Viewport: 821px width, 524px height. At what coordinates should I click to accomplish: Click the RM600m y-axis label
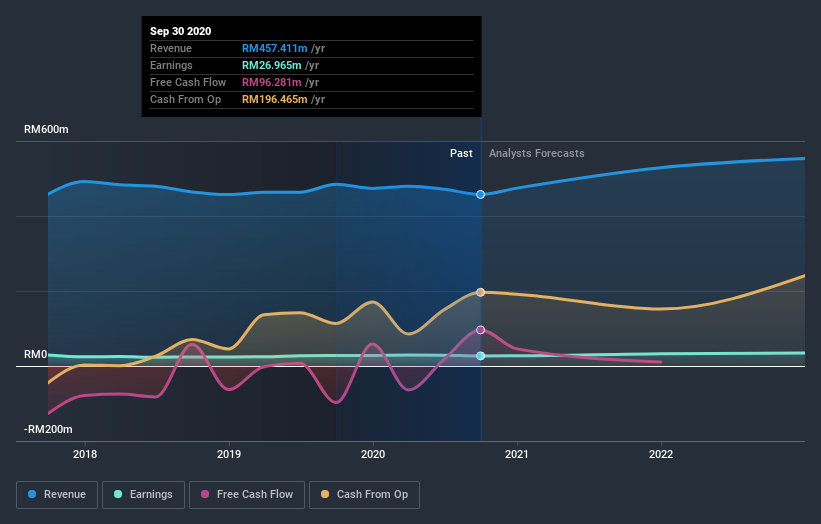point(46,129)
